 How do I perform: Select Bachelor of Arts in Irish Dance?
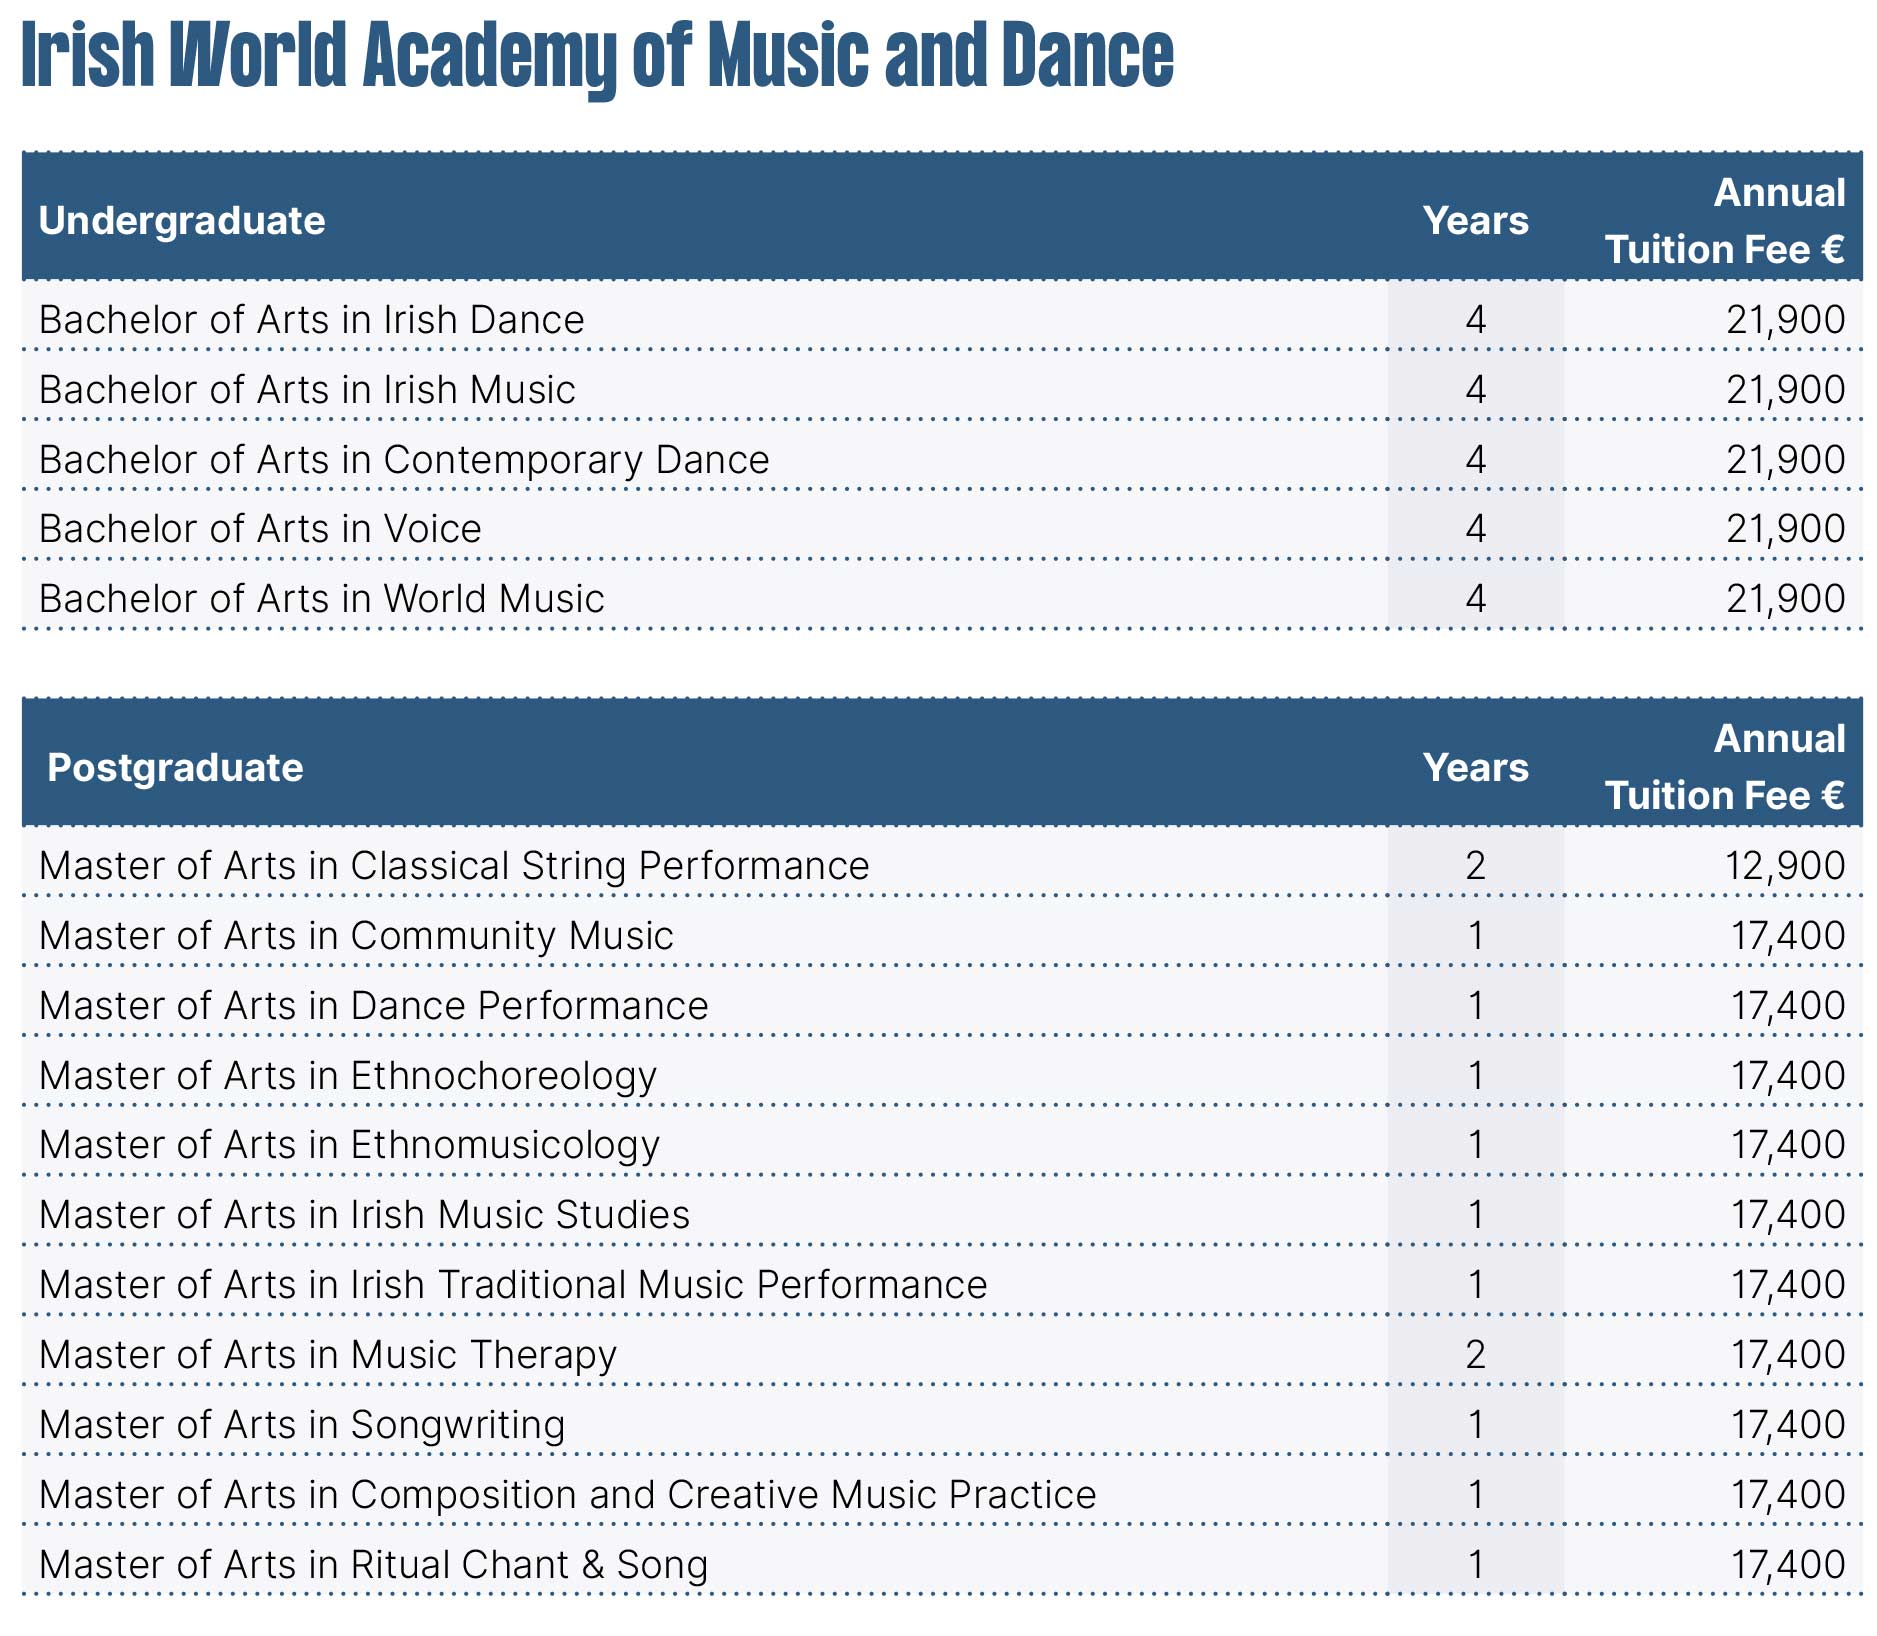312,320
